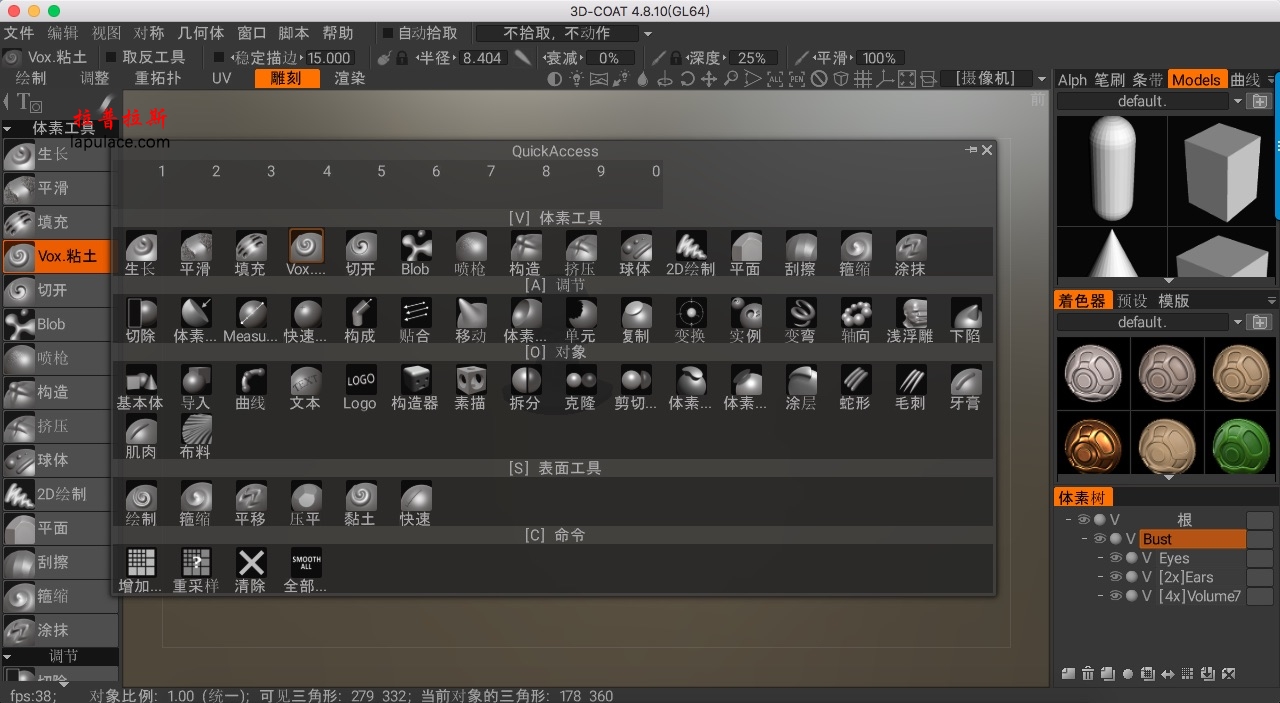Delete the selected voxel tree layer

[x=1088, y=674]
